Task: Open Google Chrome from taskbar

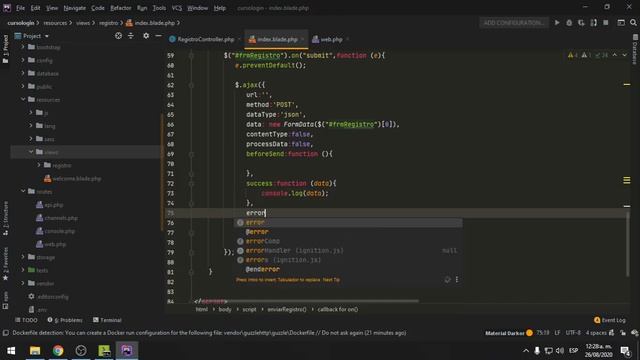Action: click(x=58, y=350)
